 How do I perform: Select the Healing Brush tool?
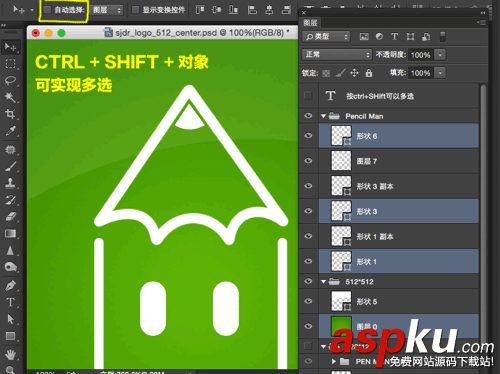tap(11, 149)
